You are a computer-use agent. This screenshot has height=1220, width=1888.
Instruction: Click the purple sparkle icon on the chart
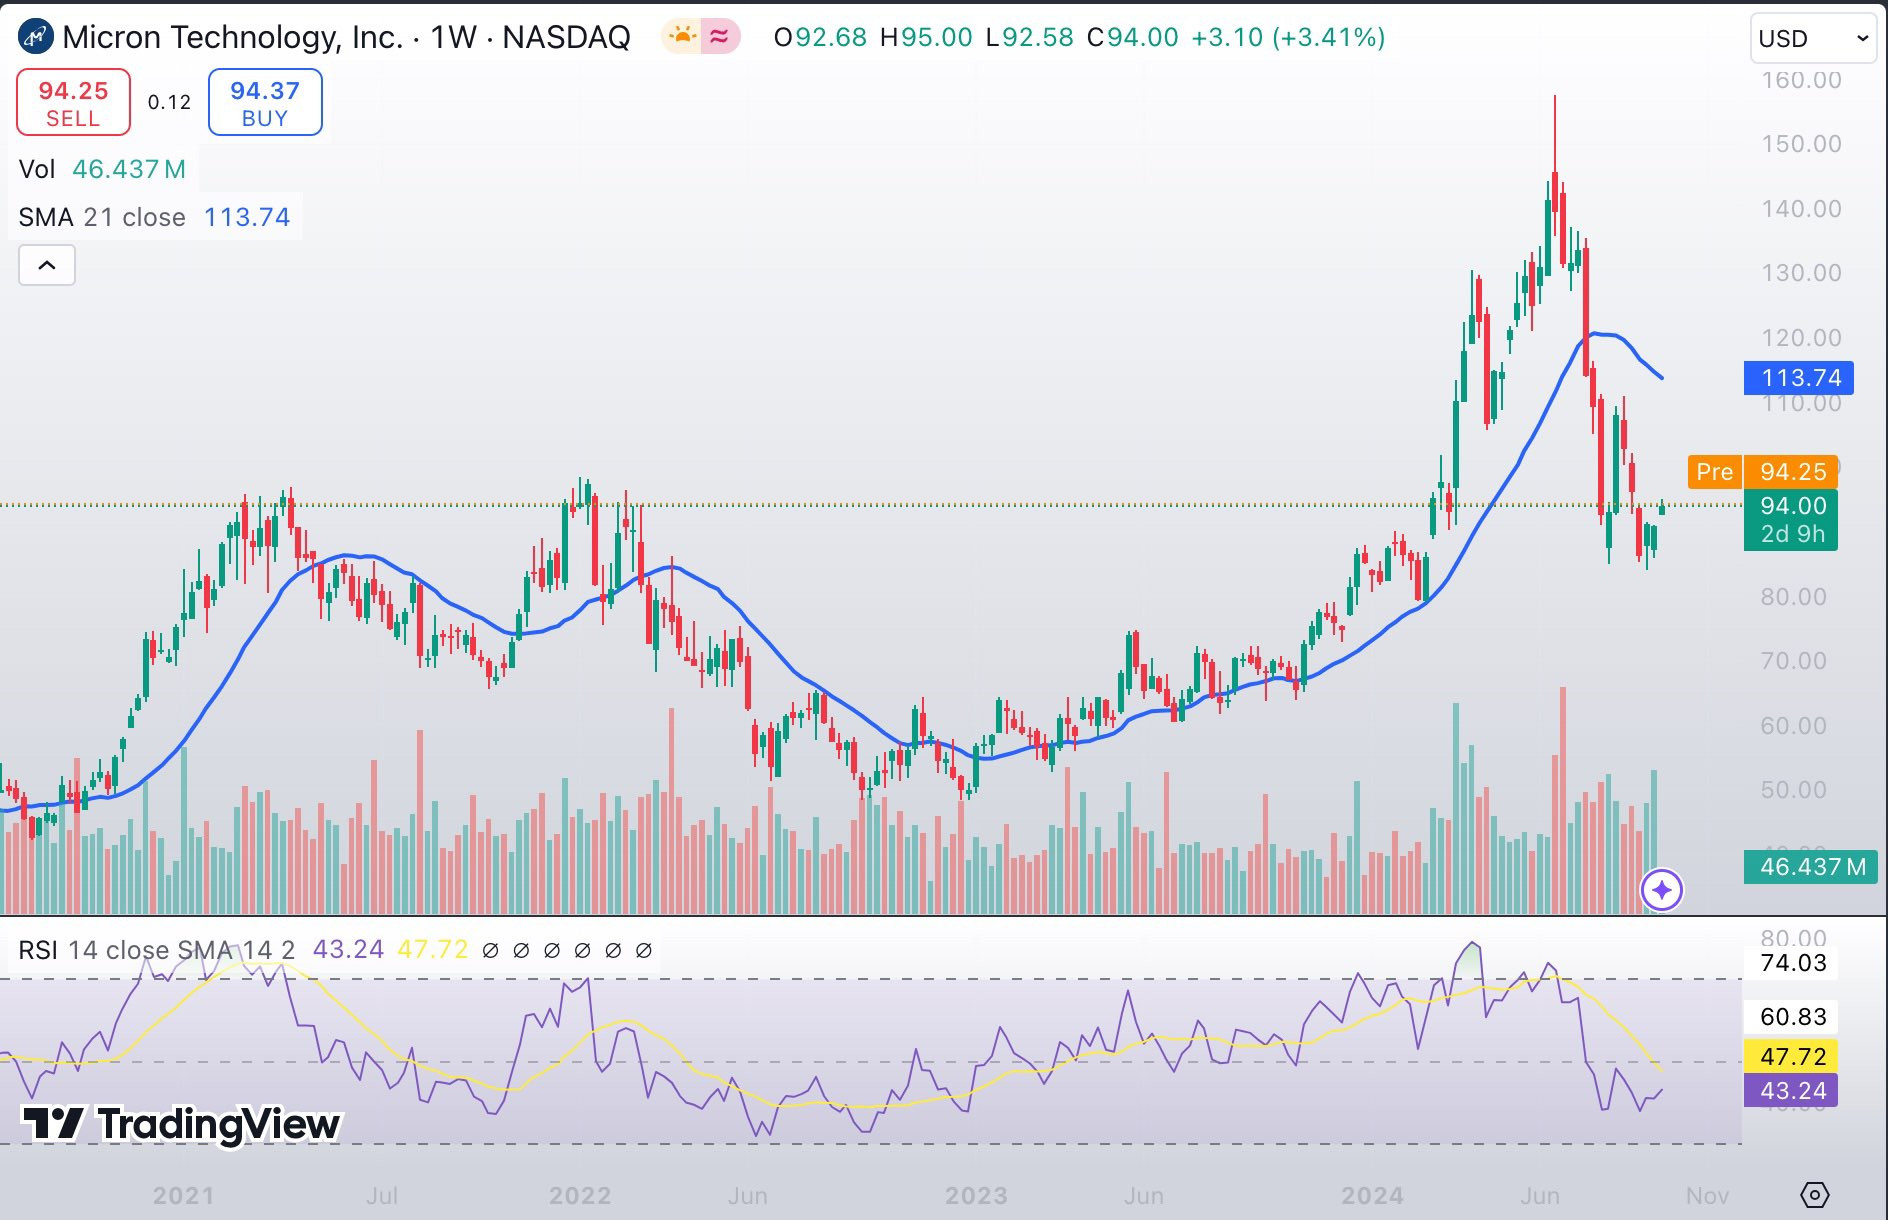tap(1662, 889)
